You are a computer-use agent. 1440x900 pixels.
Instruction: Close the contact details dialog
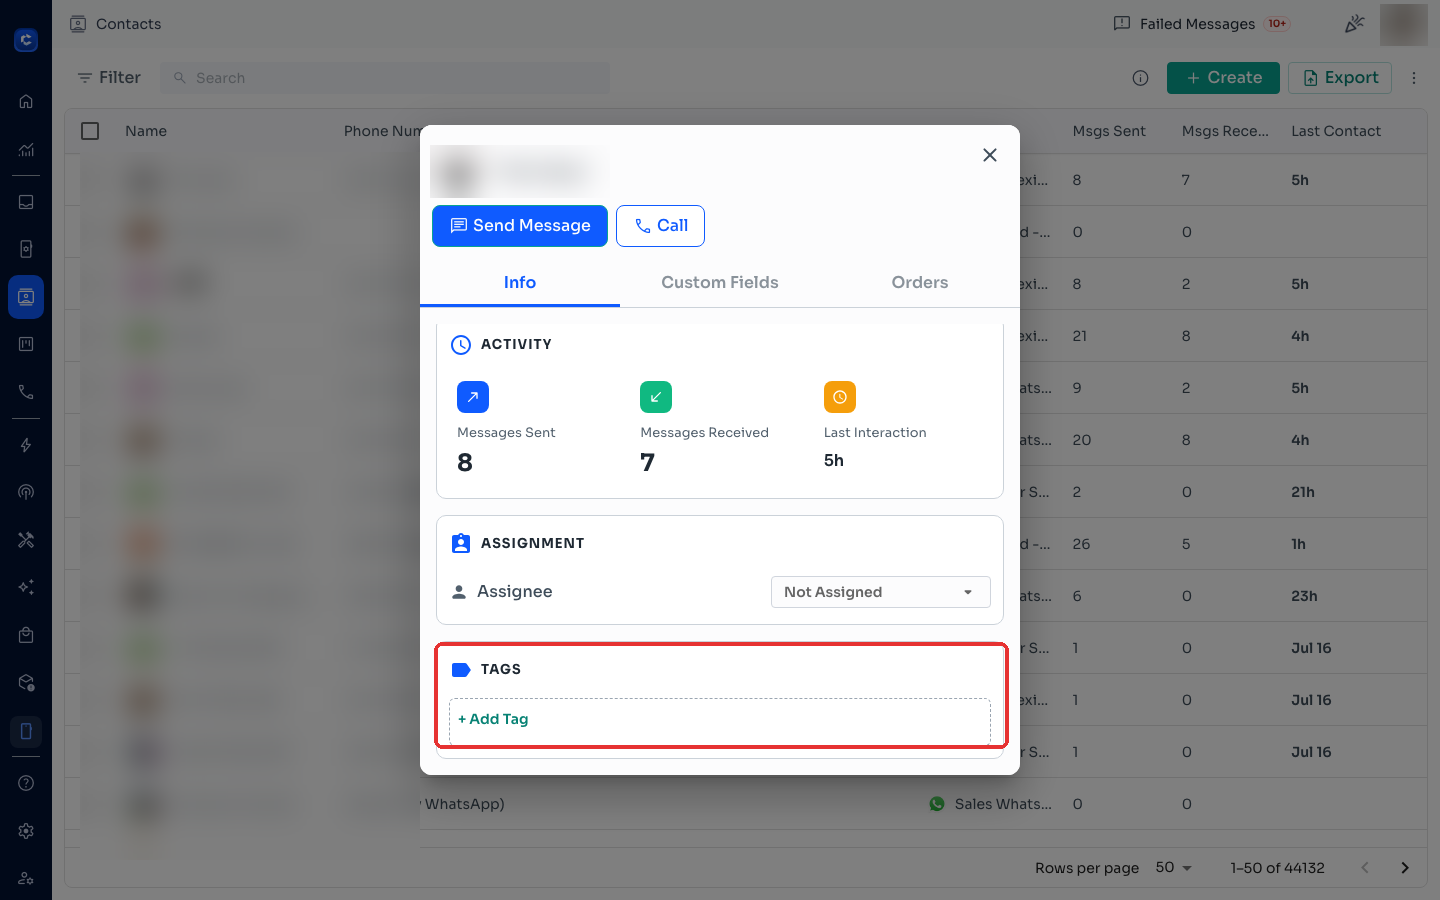click(990, 155)
